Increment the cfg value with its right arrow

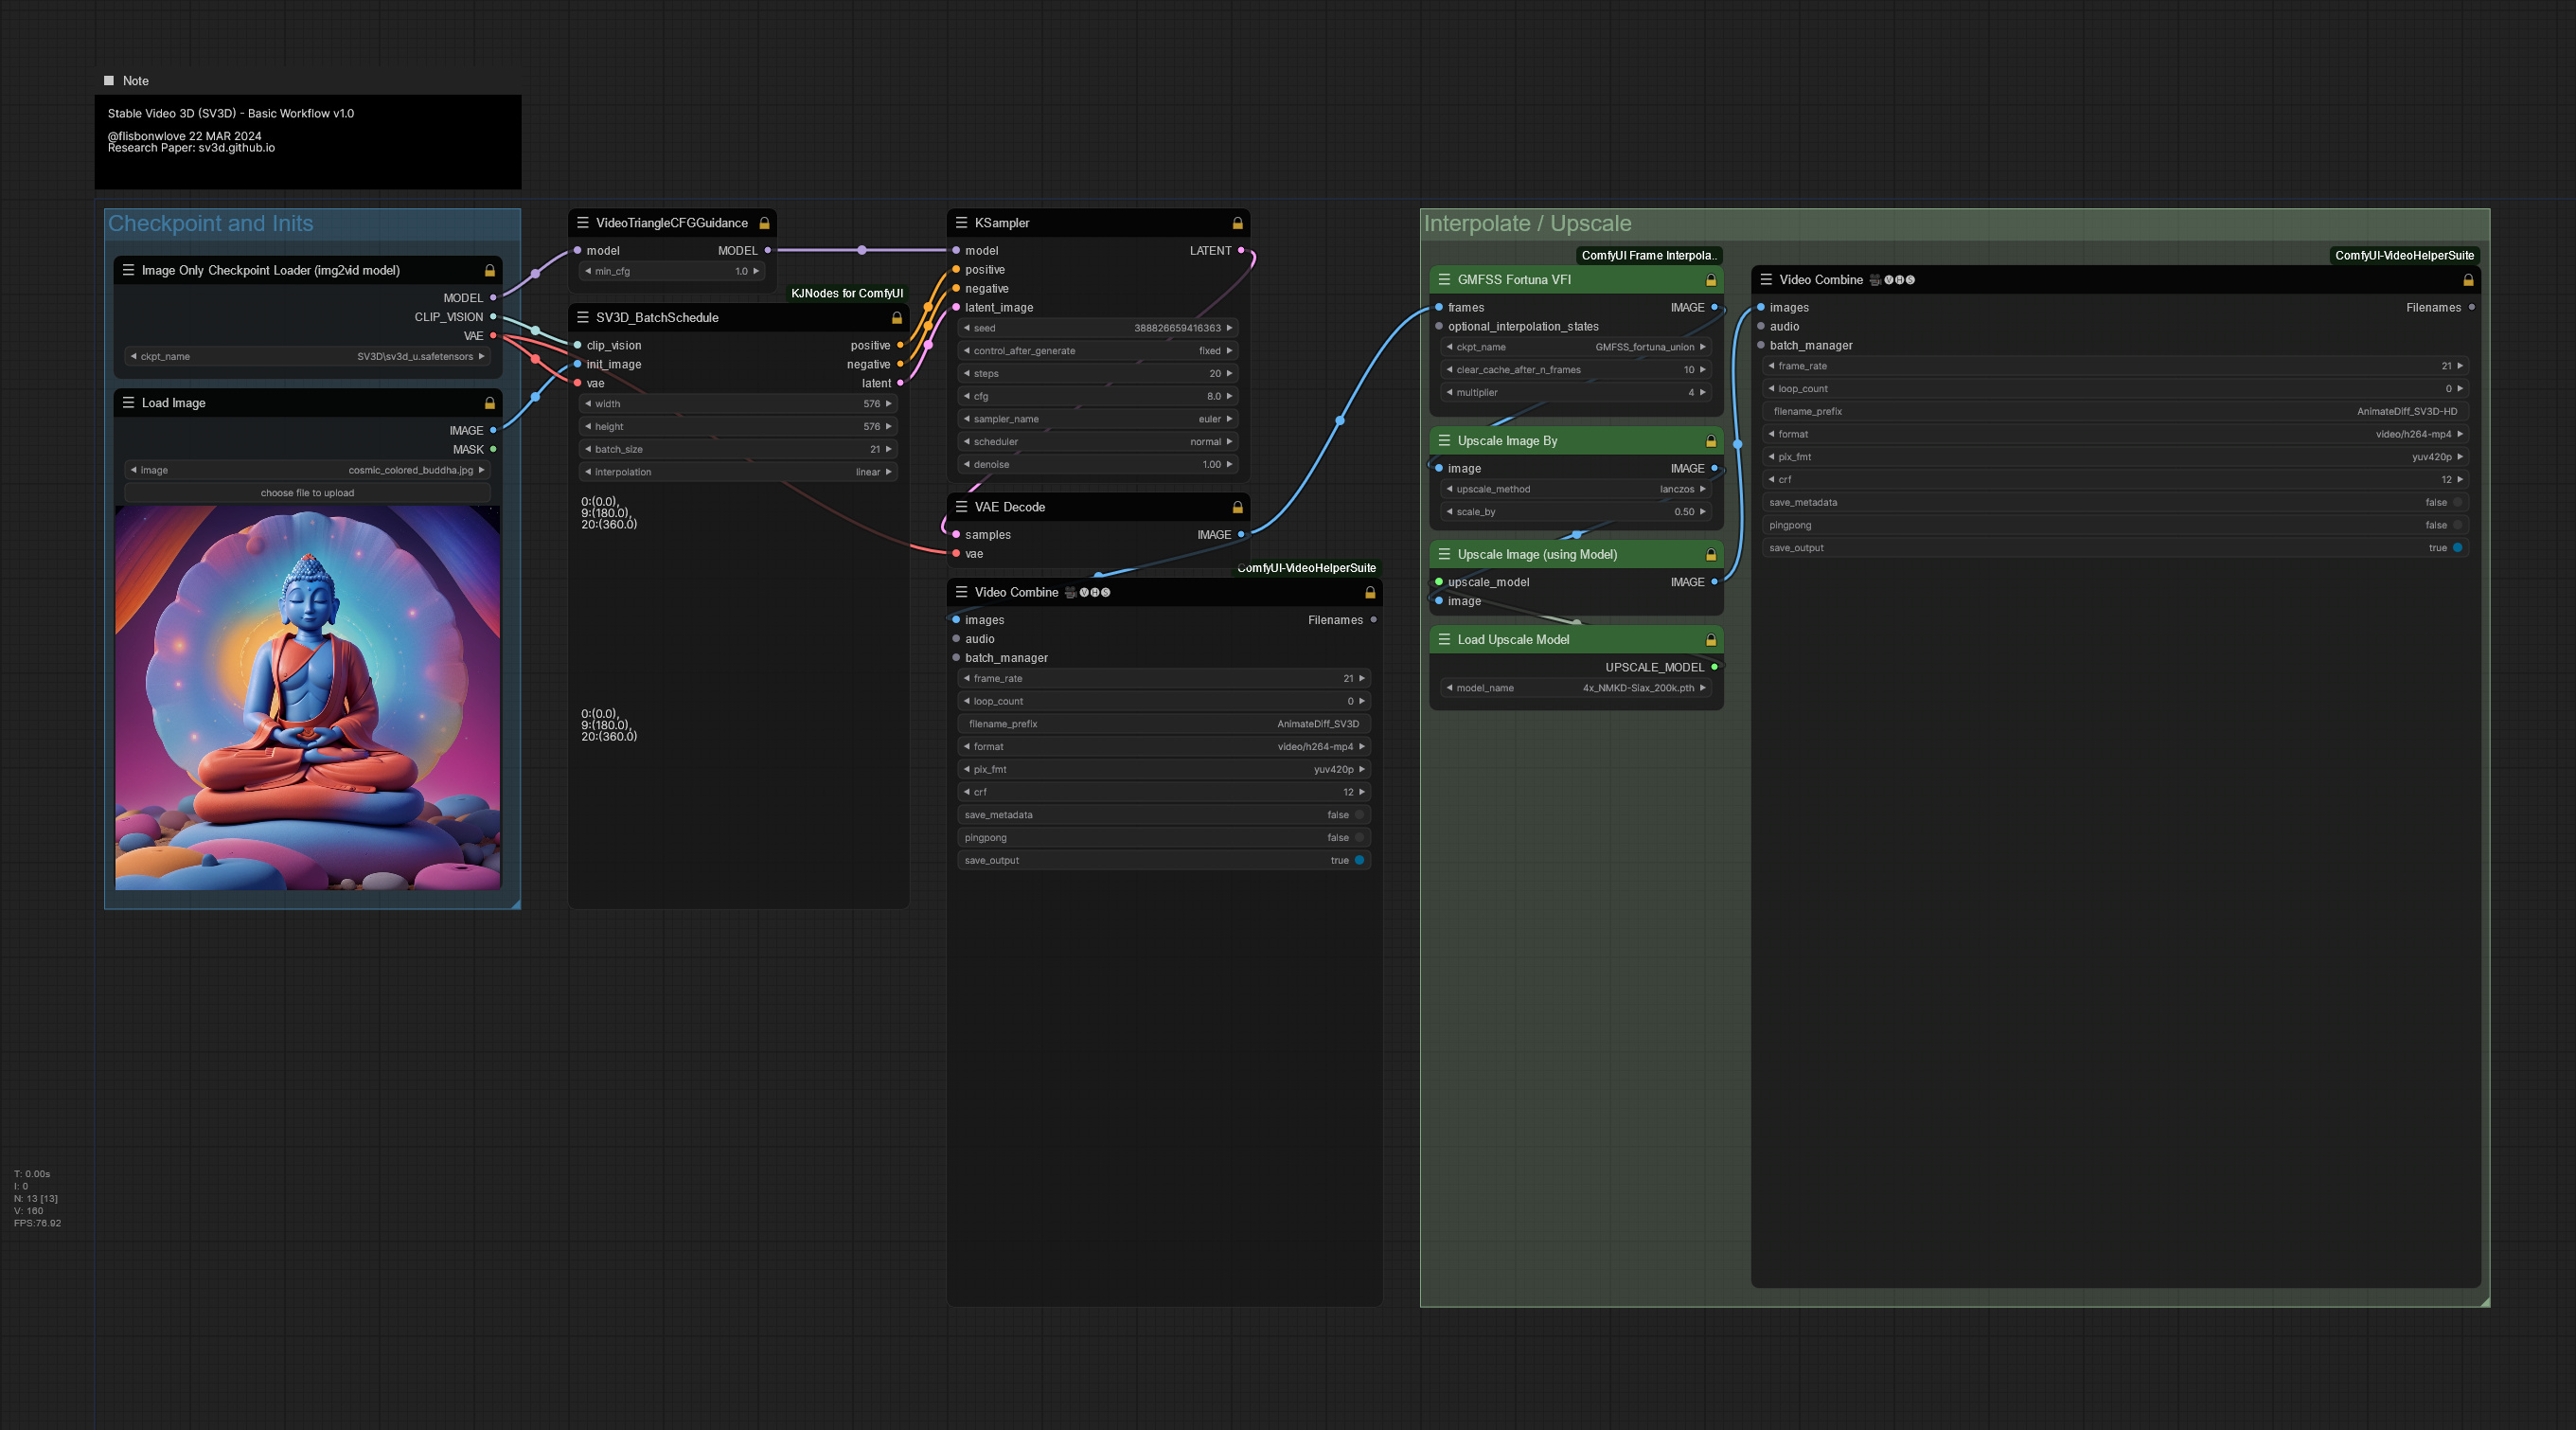1229,396
